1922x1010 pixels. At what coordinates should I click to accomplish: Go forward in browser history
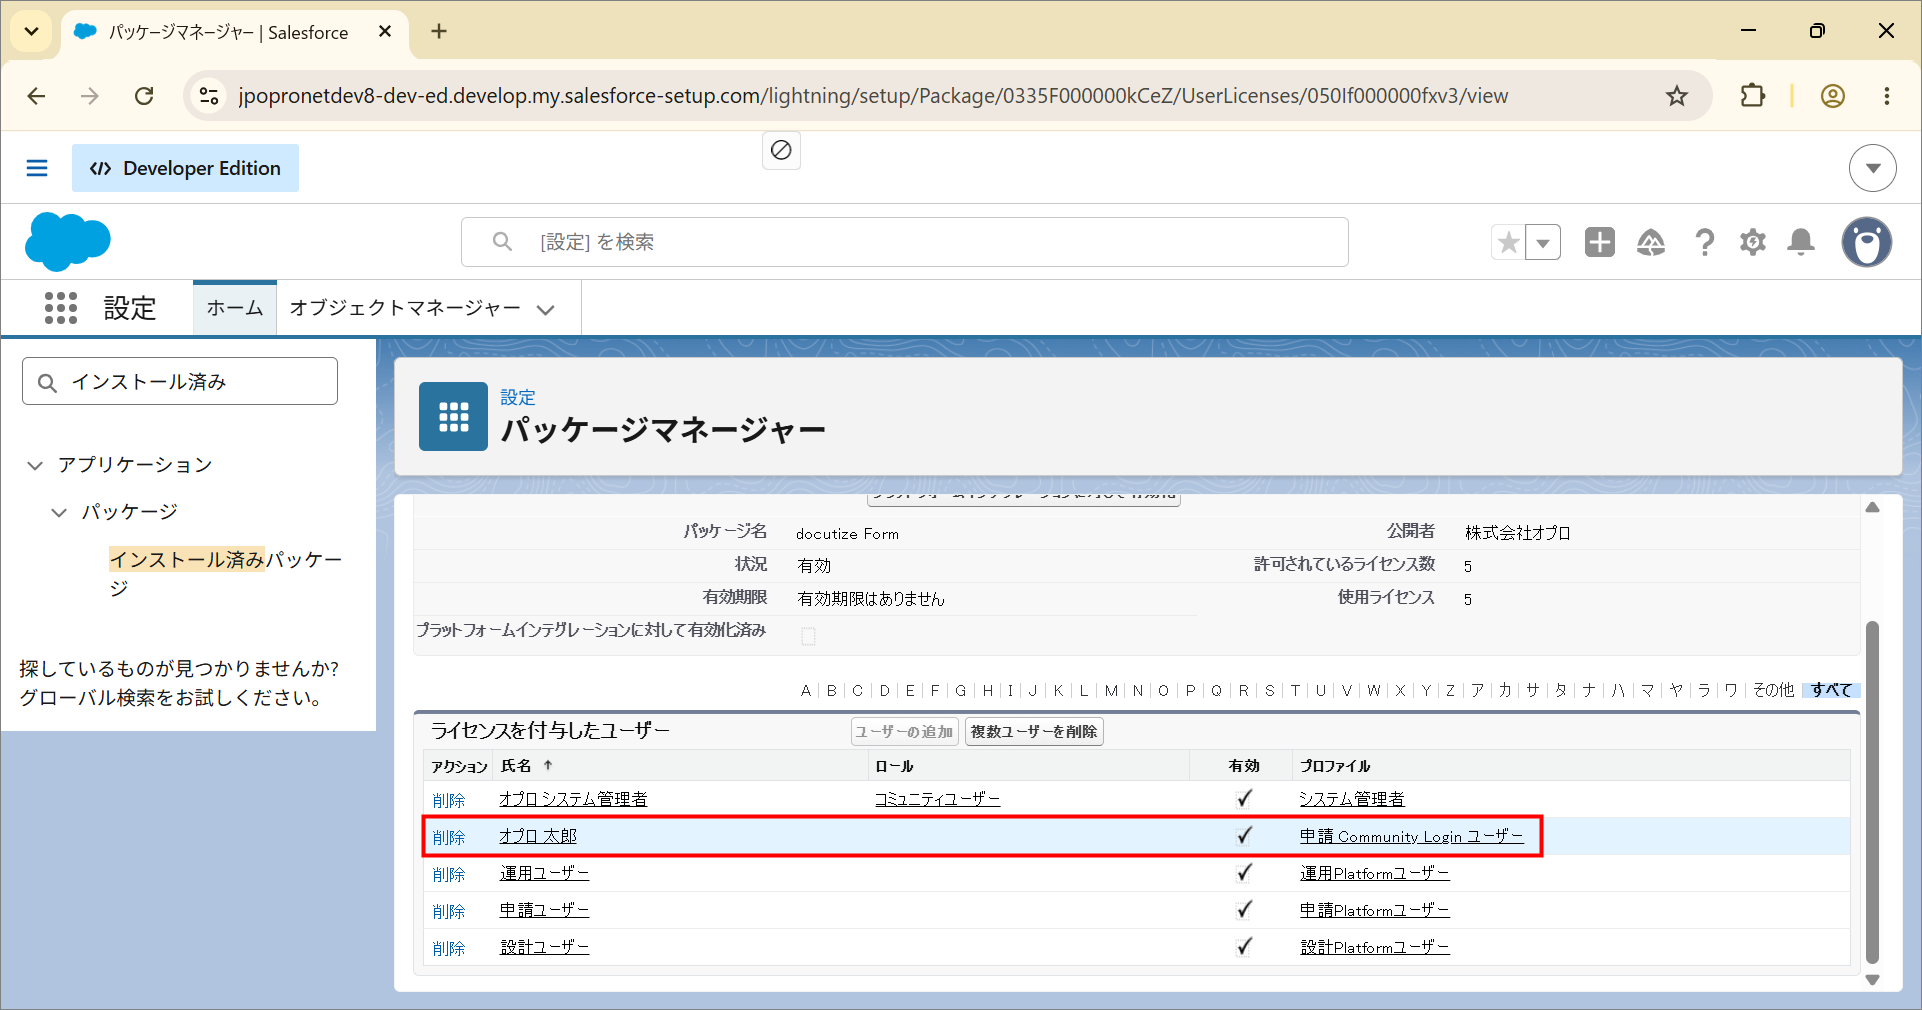coord(90,96)
